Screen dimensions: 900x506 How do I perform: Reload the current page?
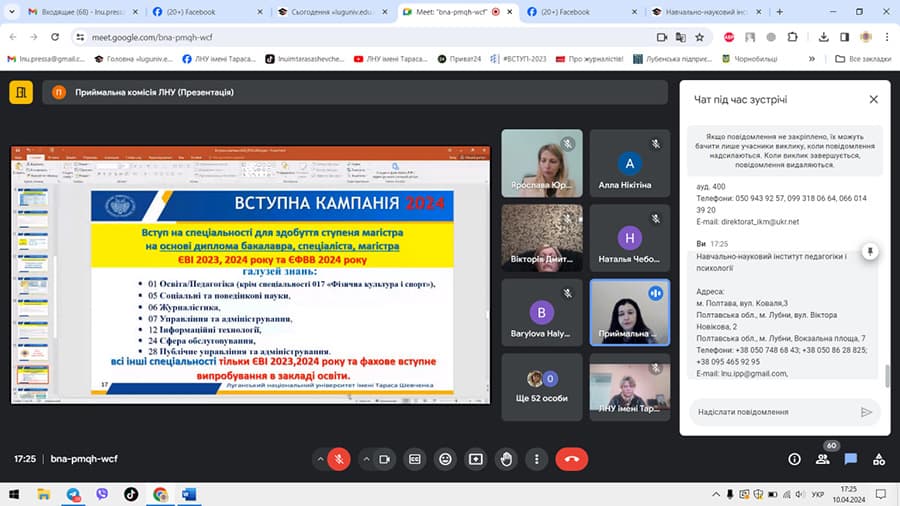[x=55, y=37]
